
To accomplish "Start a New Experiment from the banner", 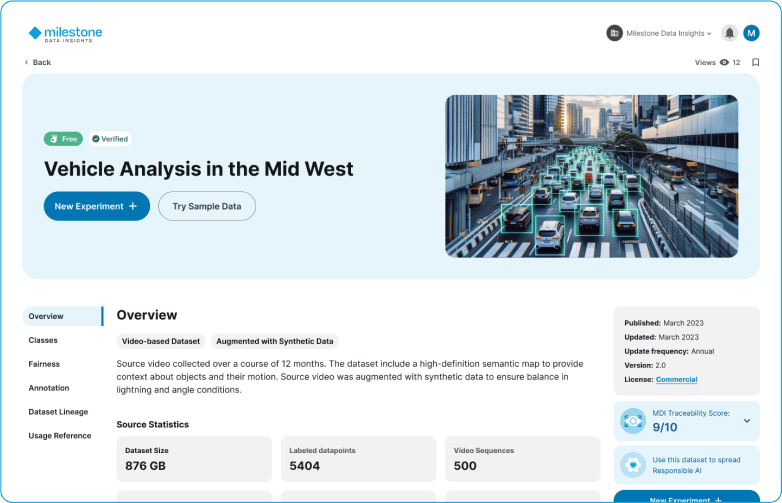I will (96, 206).
